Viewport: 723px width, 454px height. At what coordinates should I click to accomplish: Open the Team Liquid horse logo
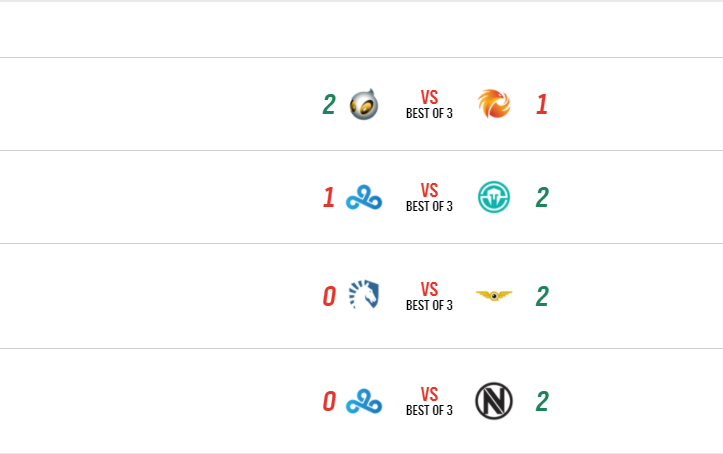(x=364, y=296)
